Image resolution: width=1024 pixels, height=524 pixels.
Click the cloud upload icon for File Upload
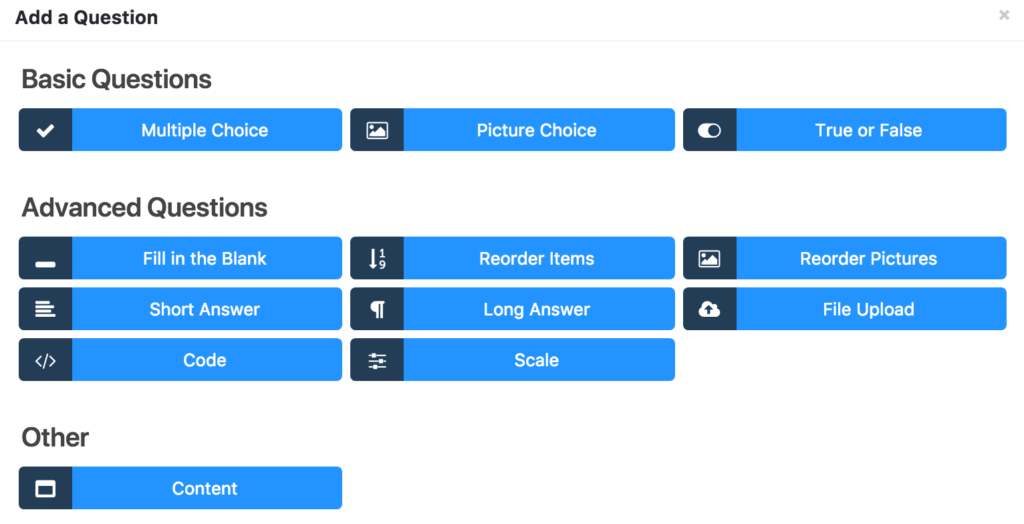709,309
